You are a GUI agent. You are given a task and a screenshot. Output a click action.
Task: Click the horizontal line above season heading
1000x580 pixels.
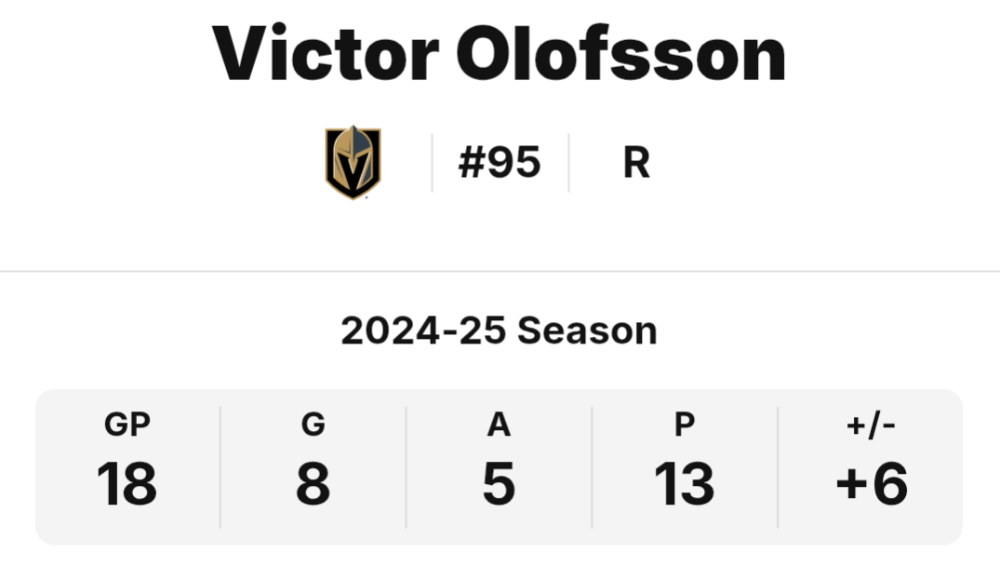(x=500, y=271)
